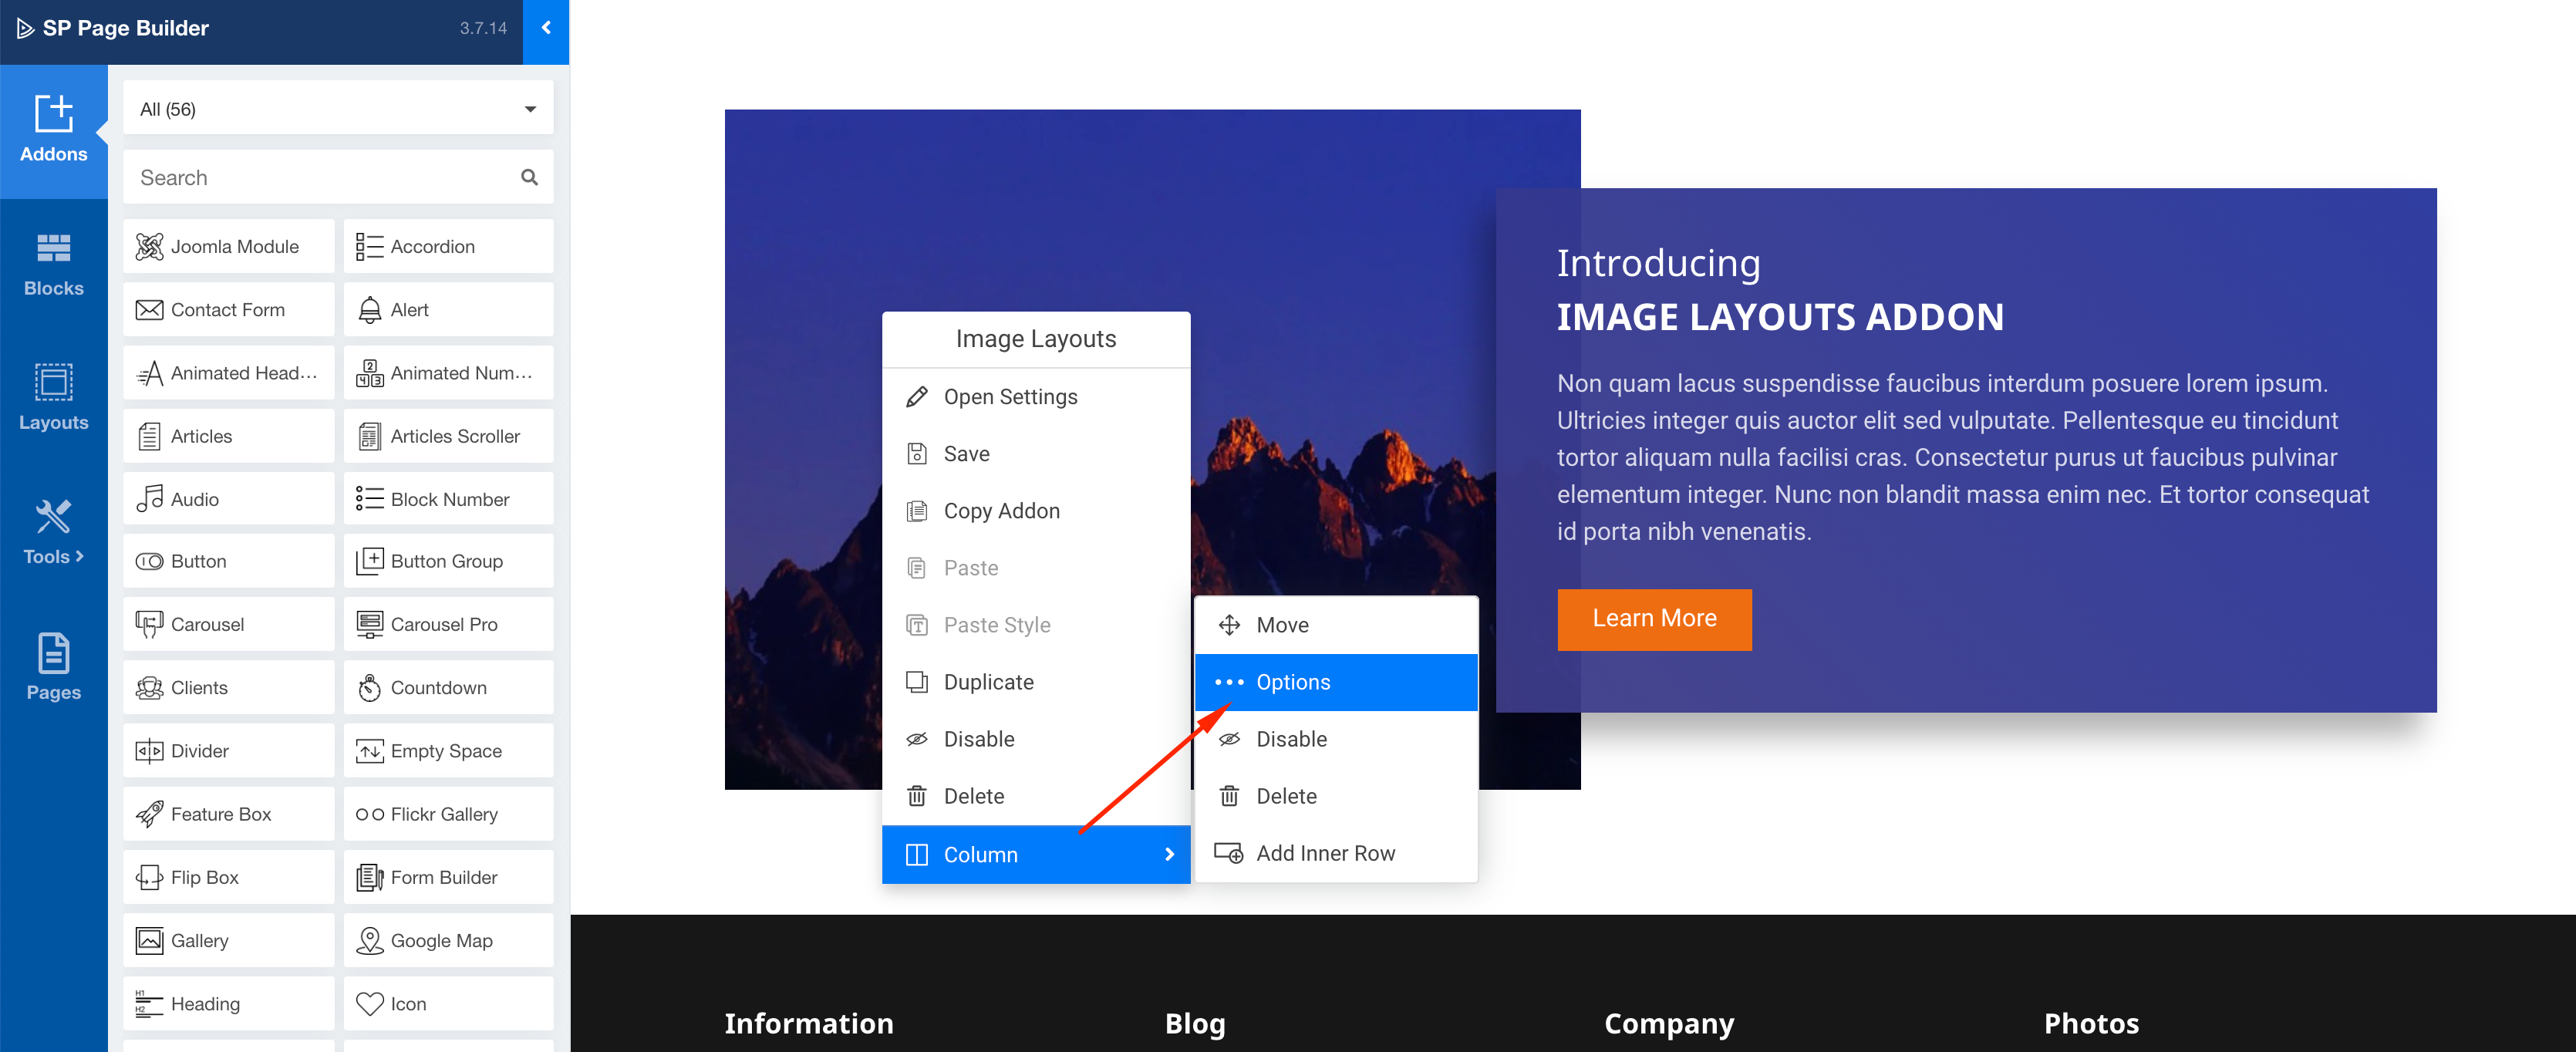Viewport: 2576px width, 1052px height.
Task: Disable the column via submenu
Action: tap(1290, 739)
